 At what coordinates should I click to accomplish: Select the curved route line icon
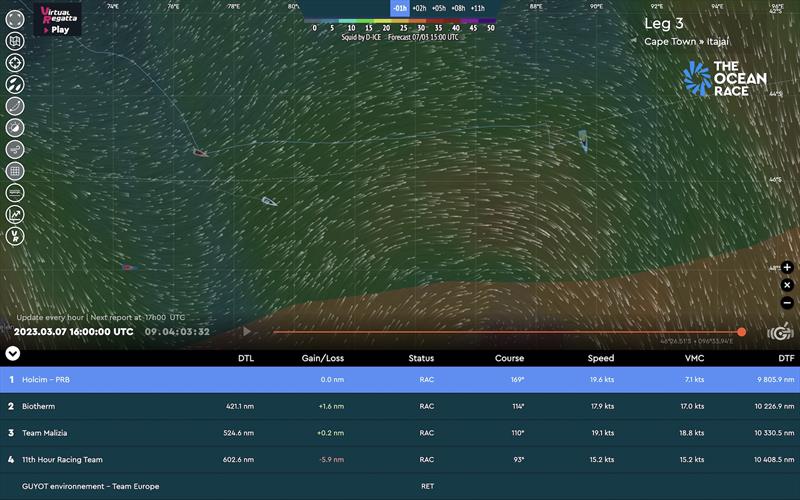click(15, 106)
